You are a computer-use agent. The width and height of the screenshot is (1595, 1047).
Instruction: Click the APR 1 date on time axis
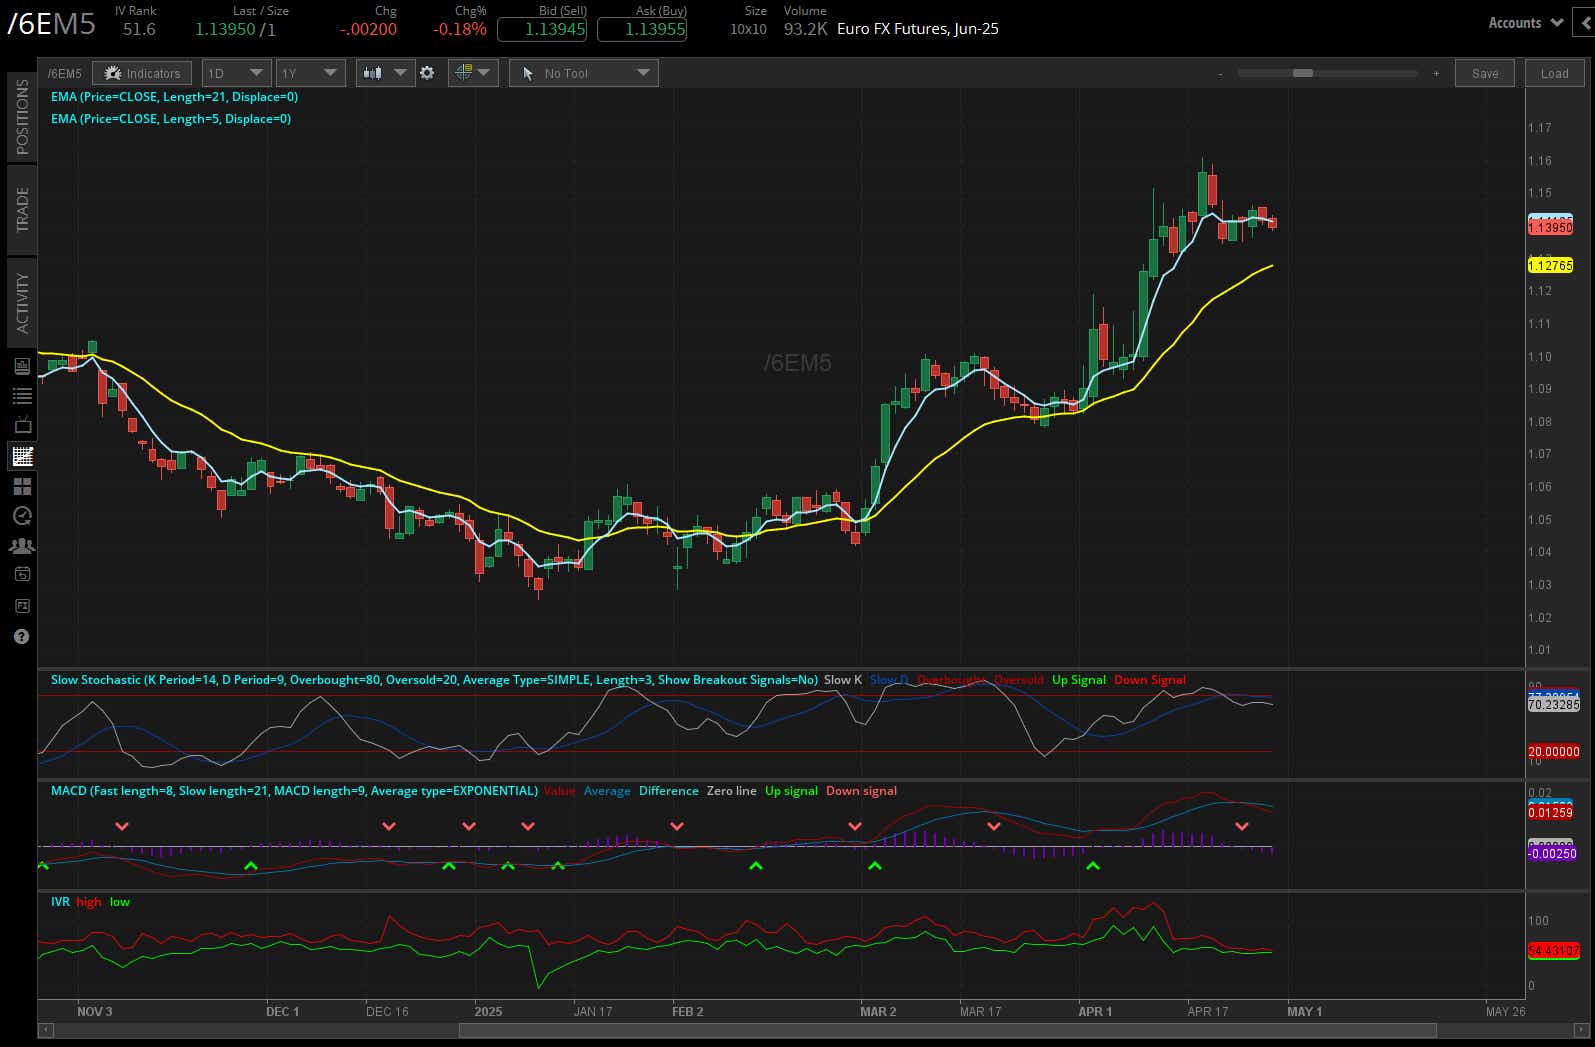(1095, 1011)
